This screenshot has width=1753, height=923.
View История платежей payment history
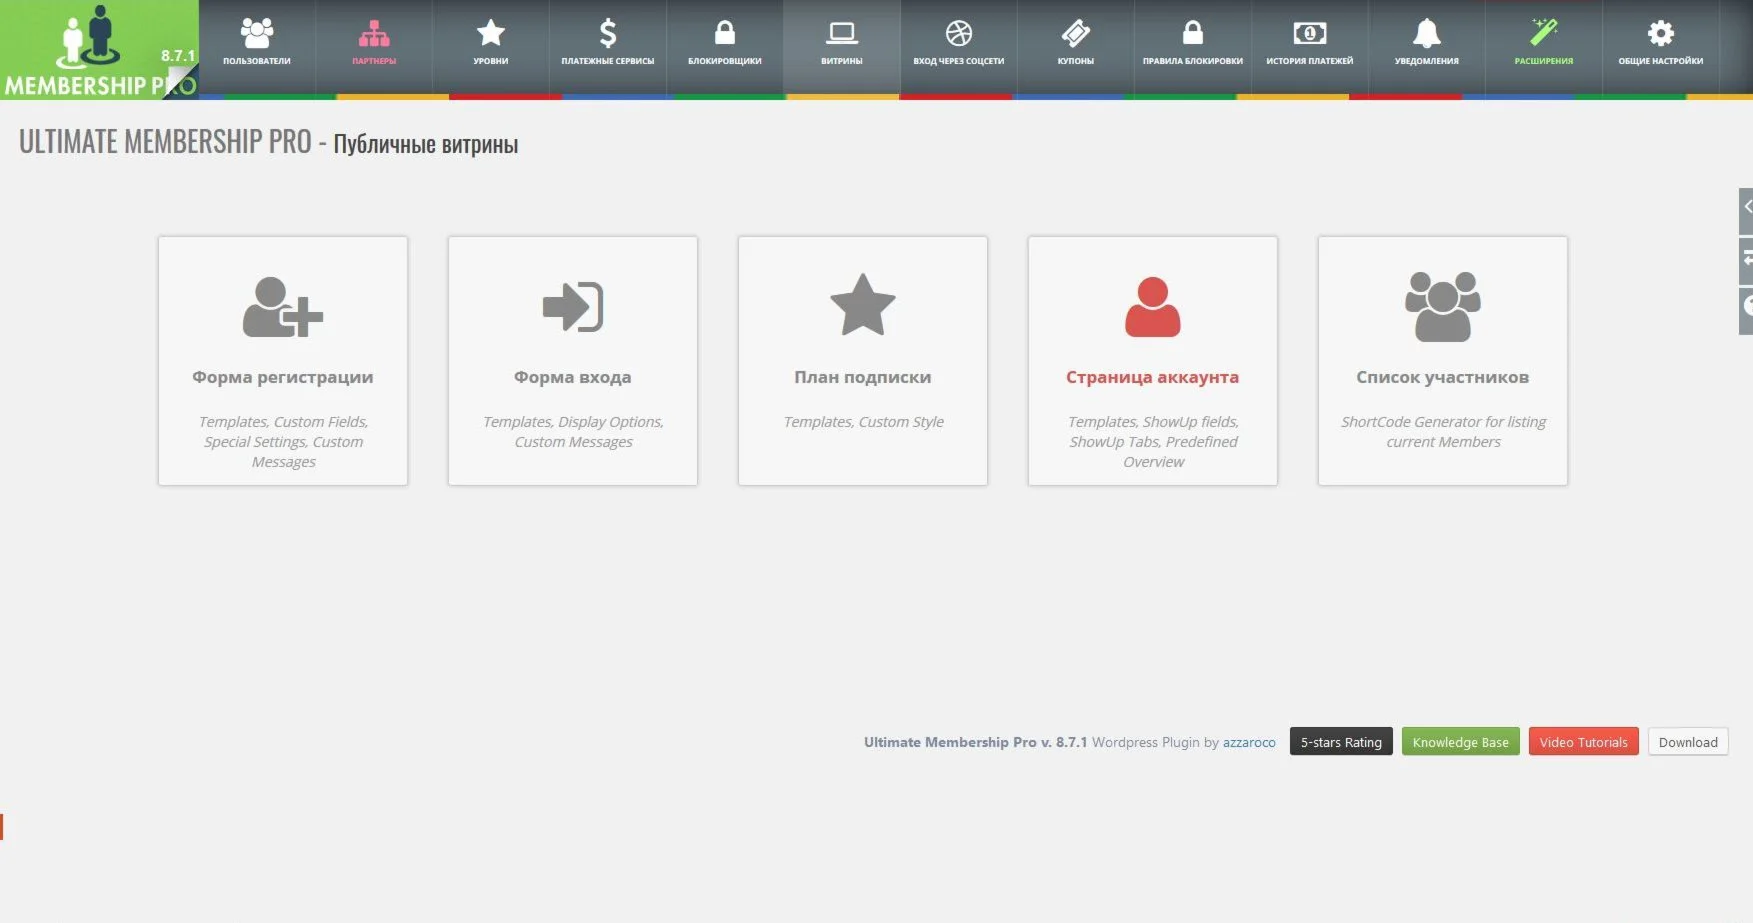click(x=1310, y=46)
